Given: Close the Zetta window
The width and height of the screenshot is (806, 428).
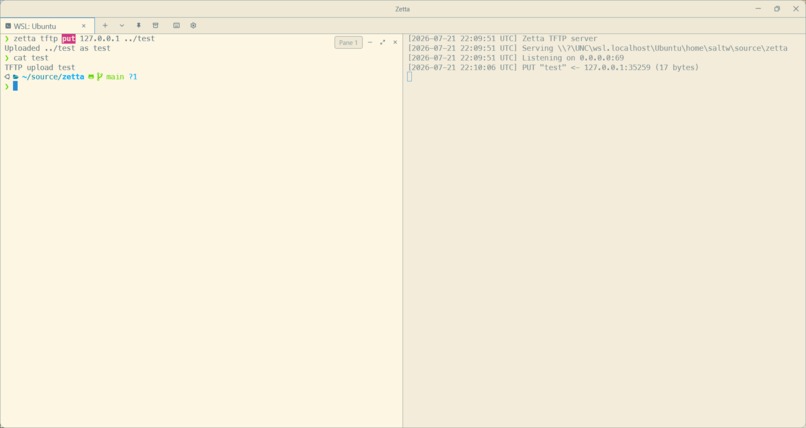Looking at the screenshot, I should tap(796, 9).
